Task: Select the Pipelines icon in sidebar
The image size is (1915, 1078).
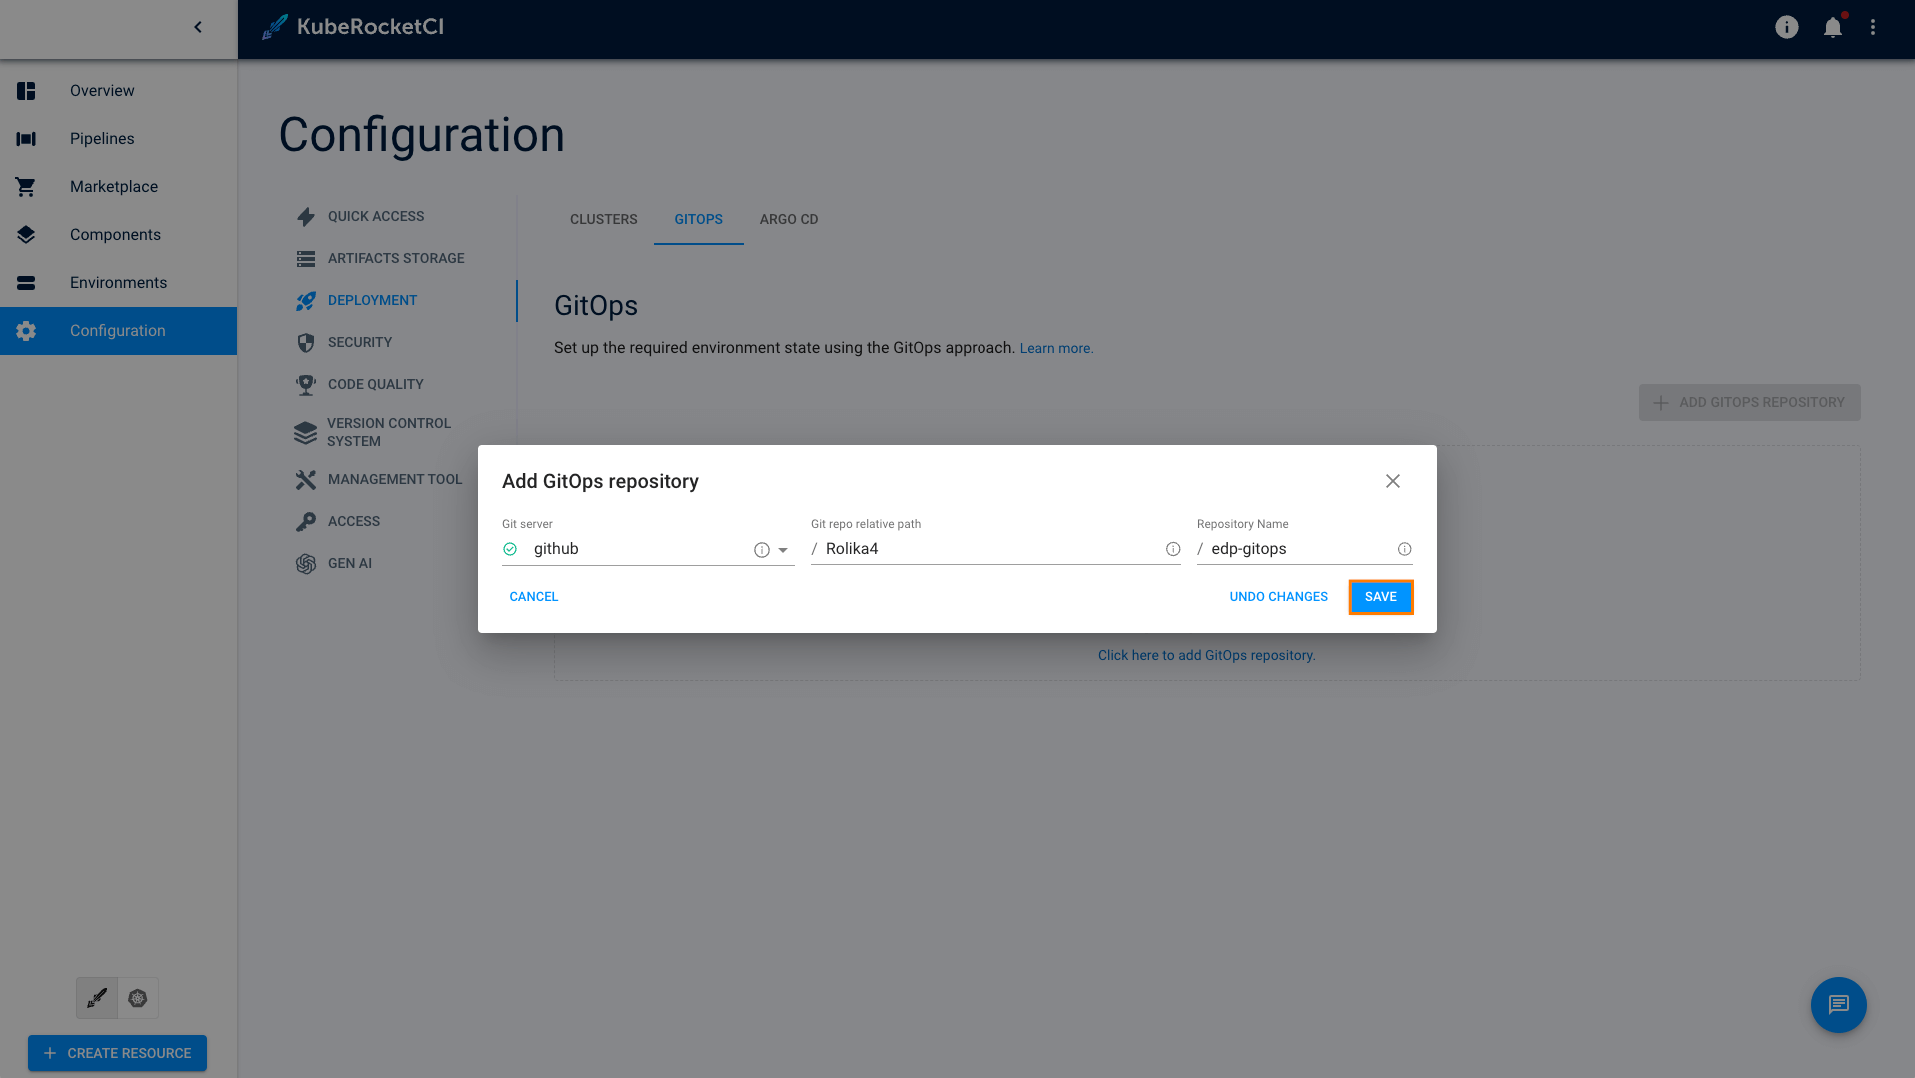Action: (x=25, y=138)
